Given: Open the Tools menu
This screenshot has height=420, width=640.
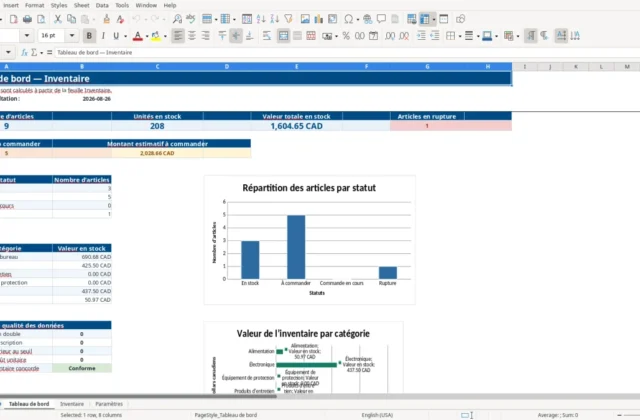Looking at the screenshot, I should coord(122,5).
